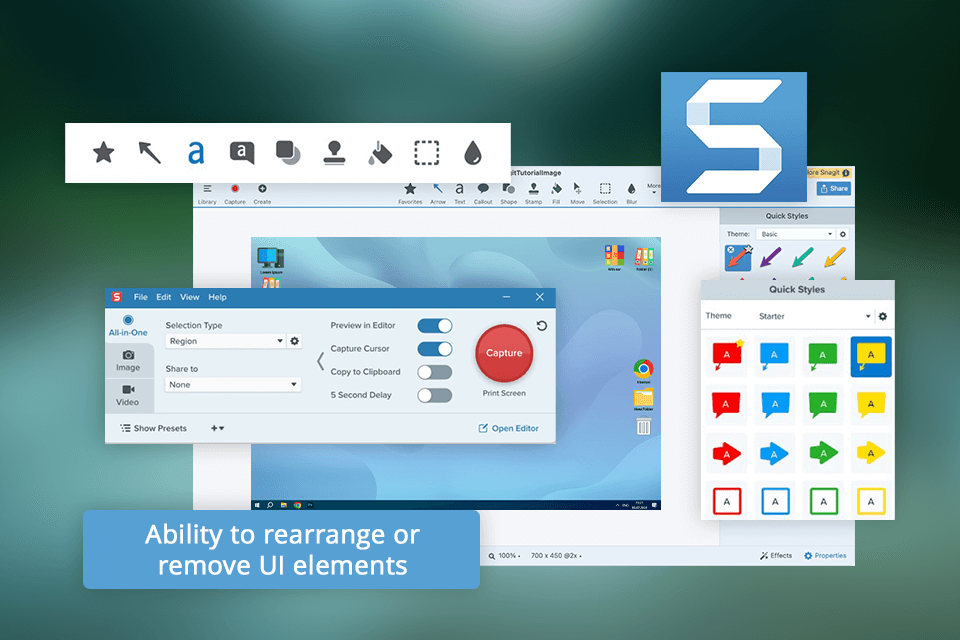Expand the Theme Basic dropdown in editor
Viewport: 960px width, 640px height.
795,234
